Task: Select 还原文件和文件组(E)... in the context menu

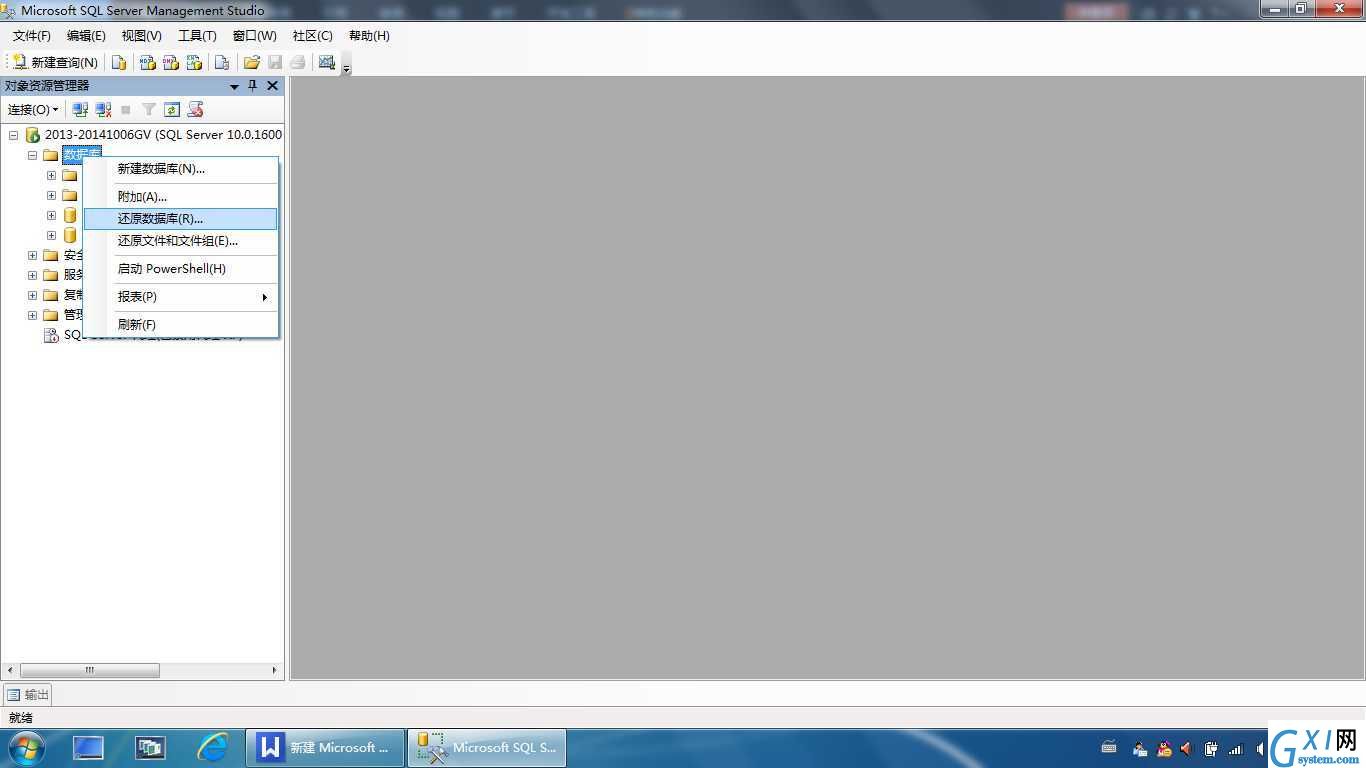Action: 180,241
